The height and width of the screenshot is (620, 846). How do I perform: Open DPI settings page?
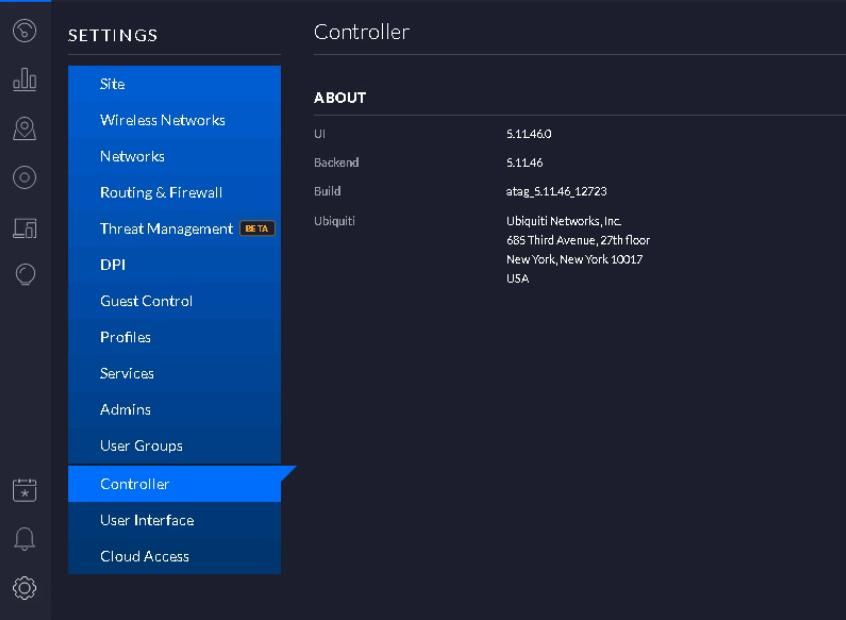point(113,265)
